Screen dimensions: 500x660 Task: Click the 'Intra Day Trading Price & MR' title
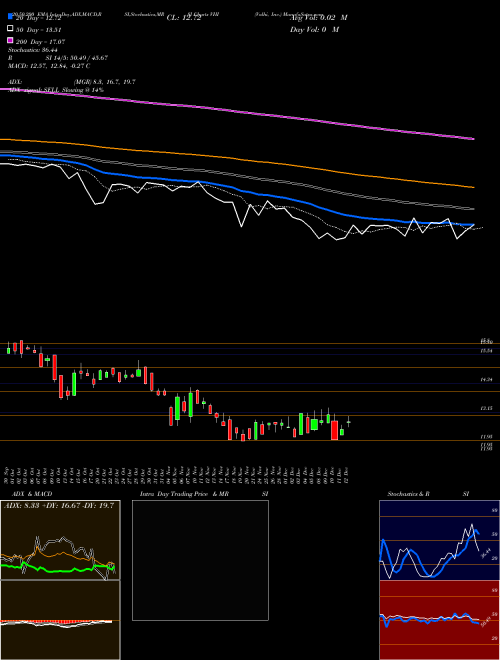tap(184, 494)
